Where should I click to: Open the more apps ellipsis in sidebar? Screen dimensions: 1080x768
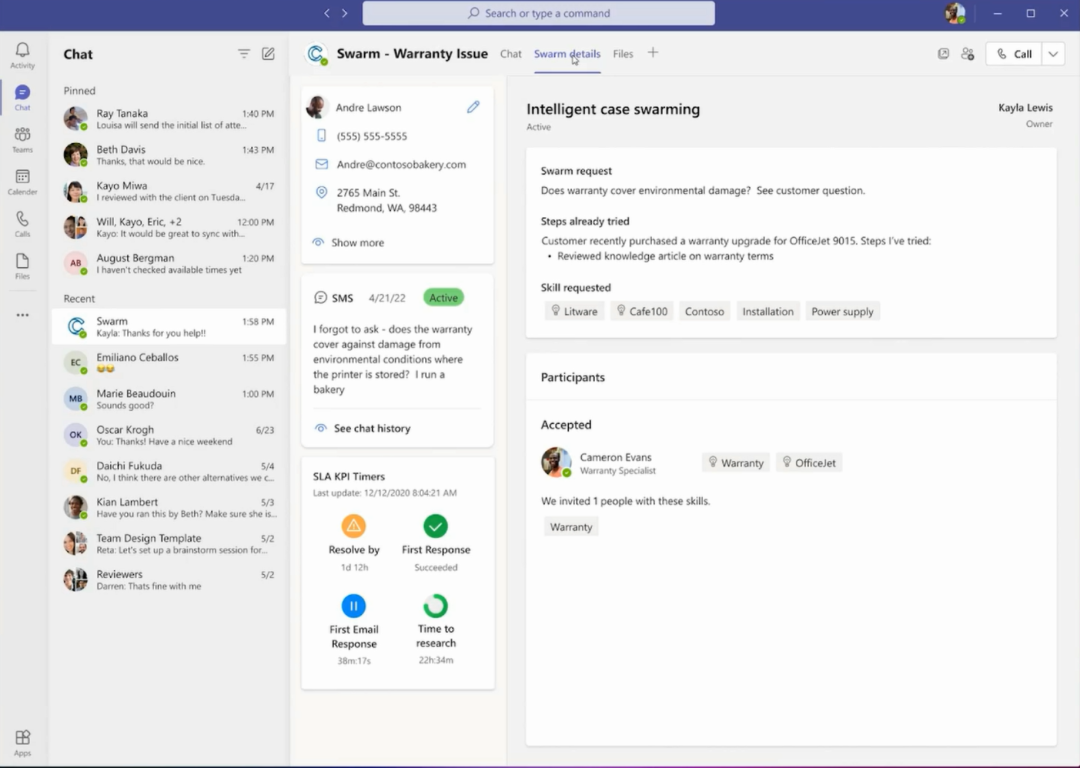[22, 315]
